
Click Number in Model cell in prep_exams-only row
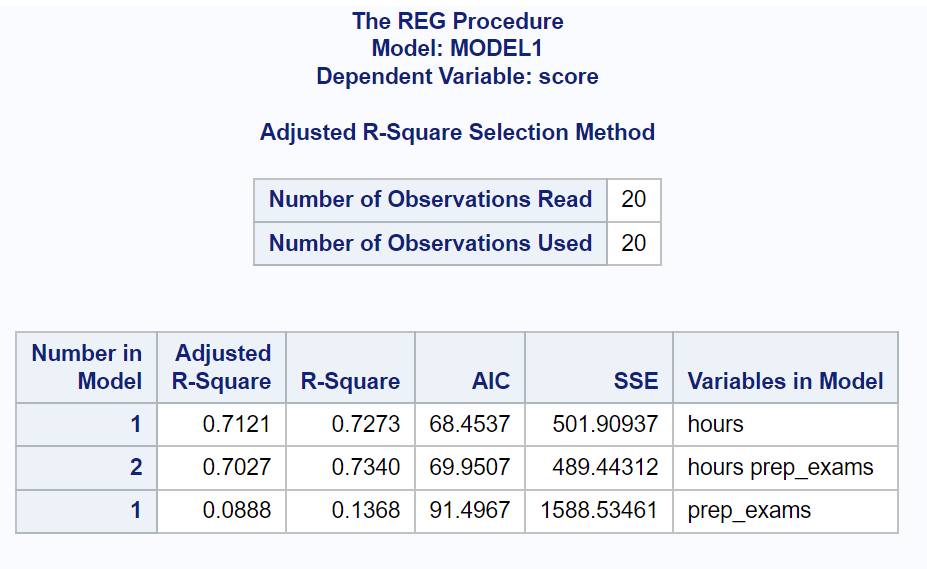click(86, 511)
